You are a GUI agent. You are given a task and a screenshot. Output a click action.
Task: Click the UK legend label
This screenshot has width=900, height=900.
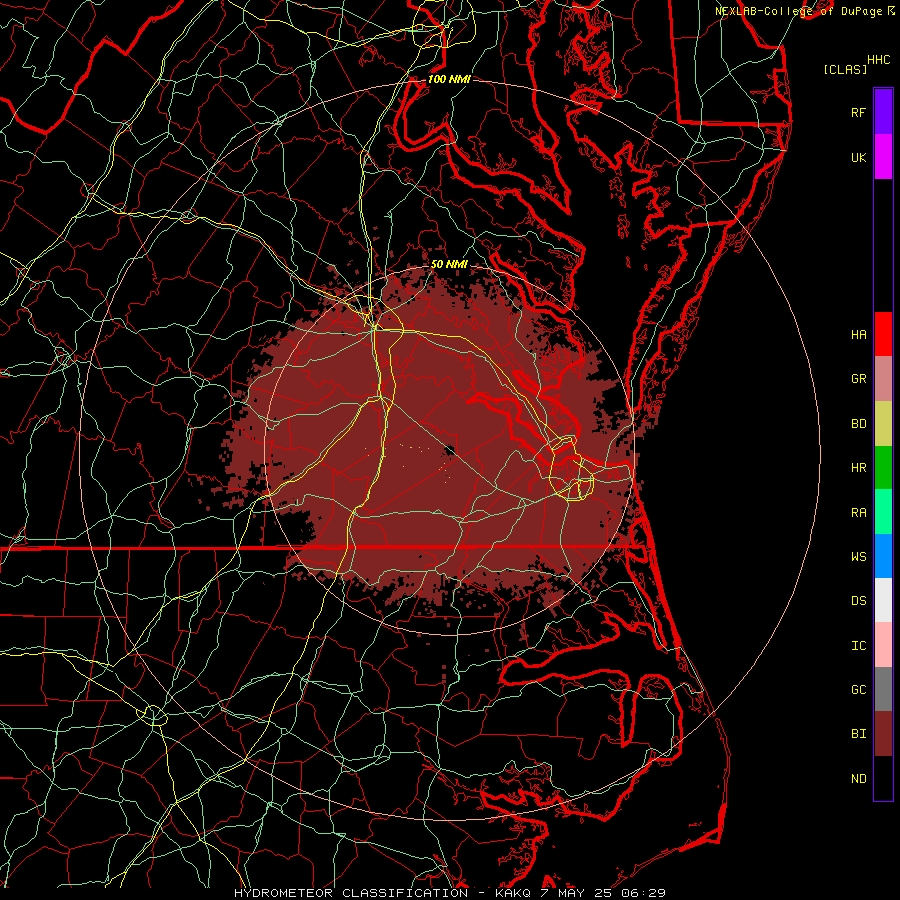pos(858,157)
